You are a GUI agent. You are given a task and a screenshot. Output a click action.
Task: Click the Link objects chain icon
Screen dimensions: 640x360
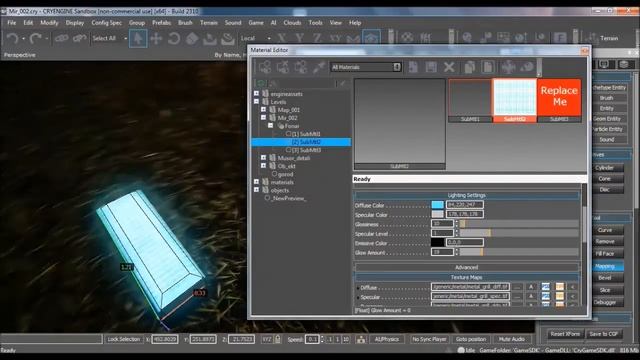point(62,38)
